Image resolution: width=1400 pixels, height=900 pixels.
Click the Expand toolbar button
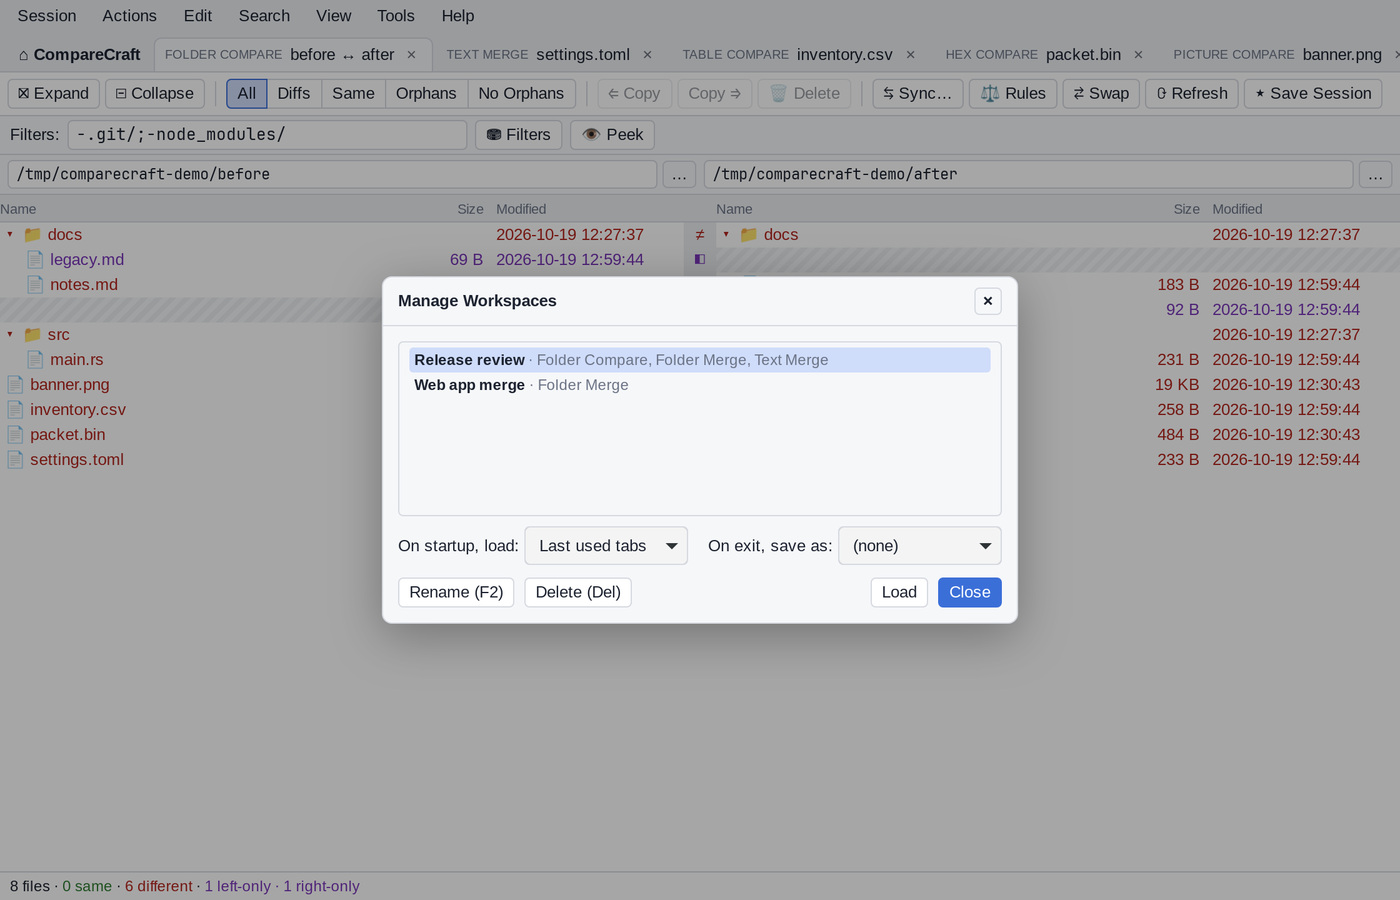coord(54,93)
